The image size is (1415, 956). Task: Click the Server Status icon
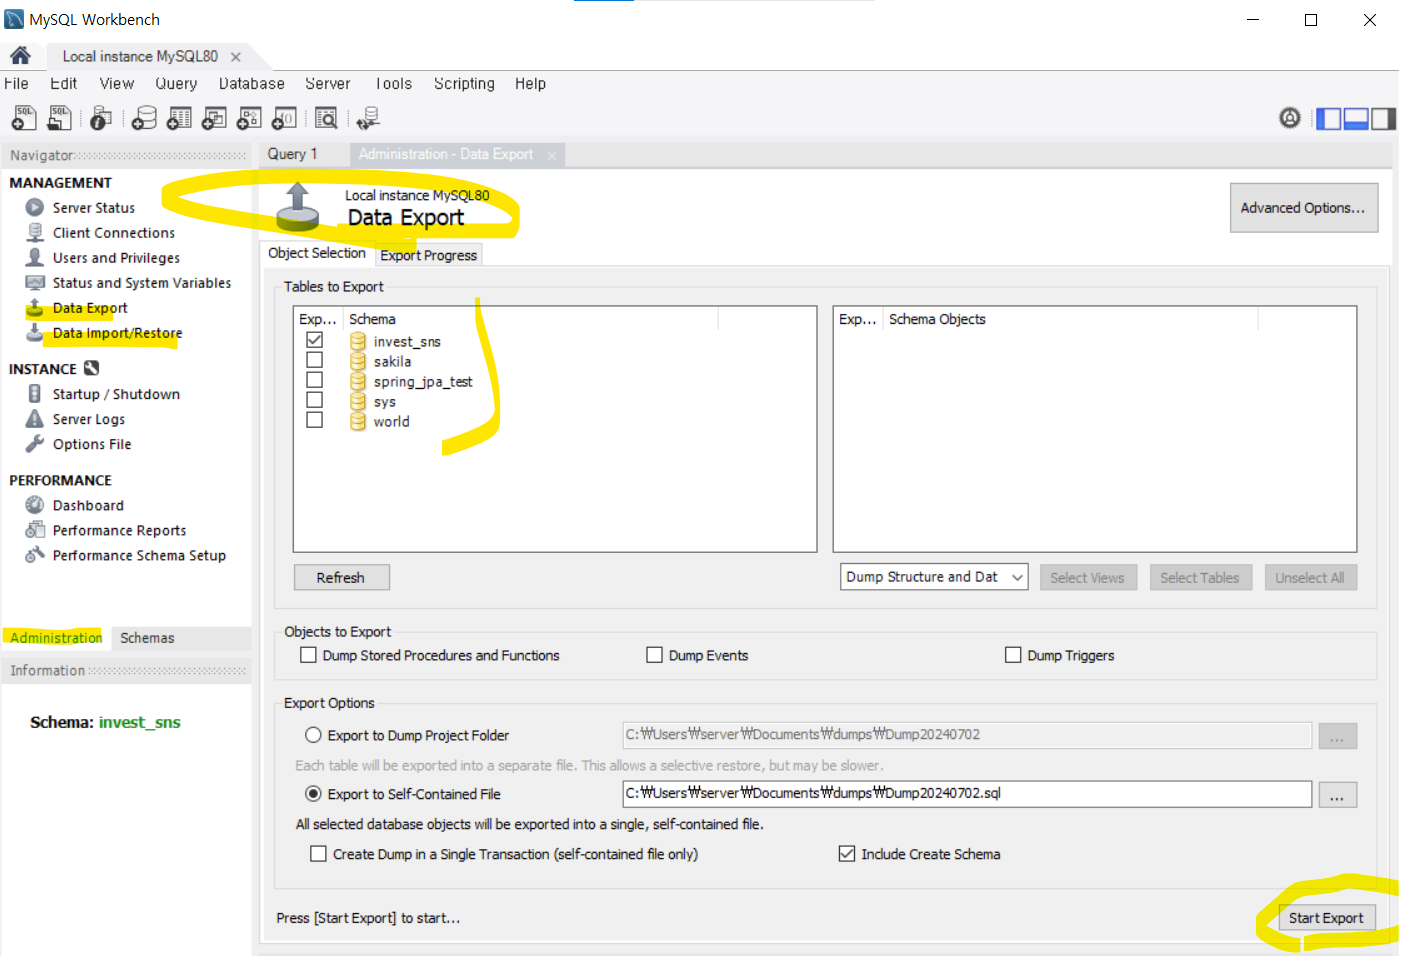click(x=35, y=207)
